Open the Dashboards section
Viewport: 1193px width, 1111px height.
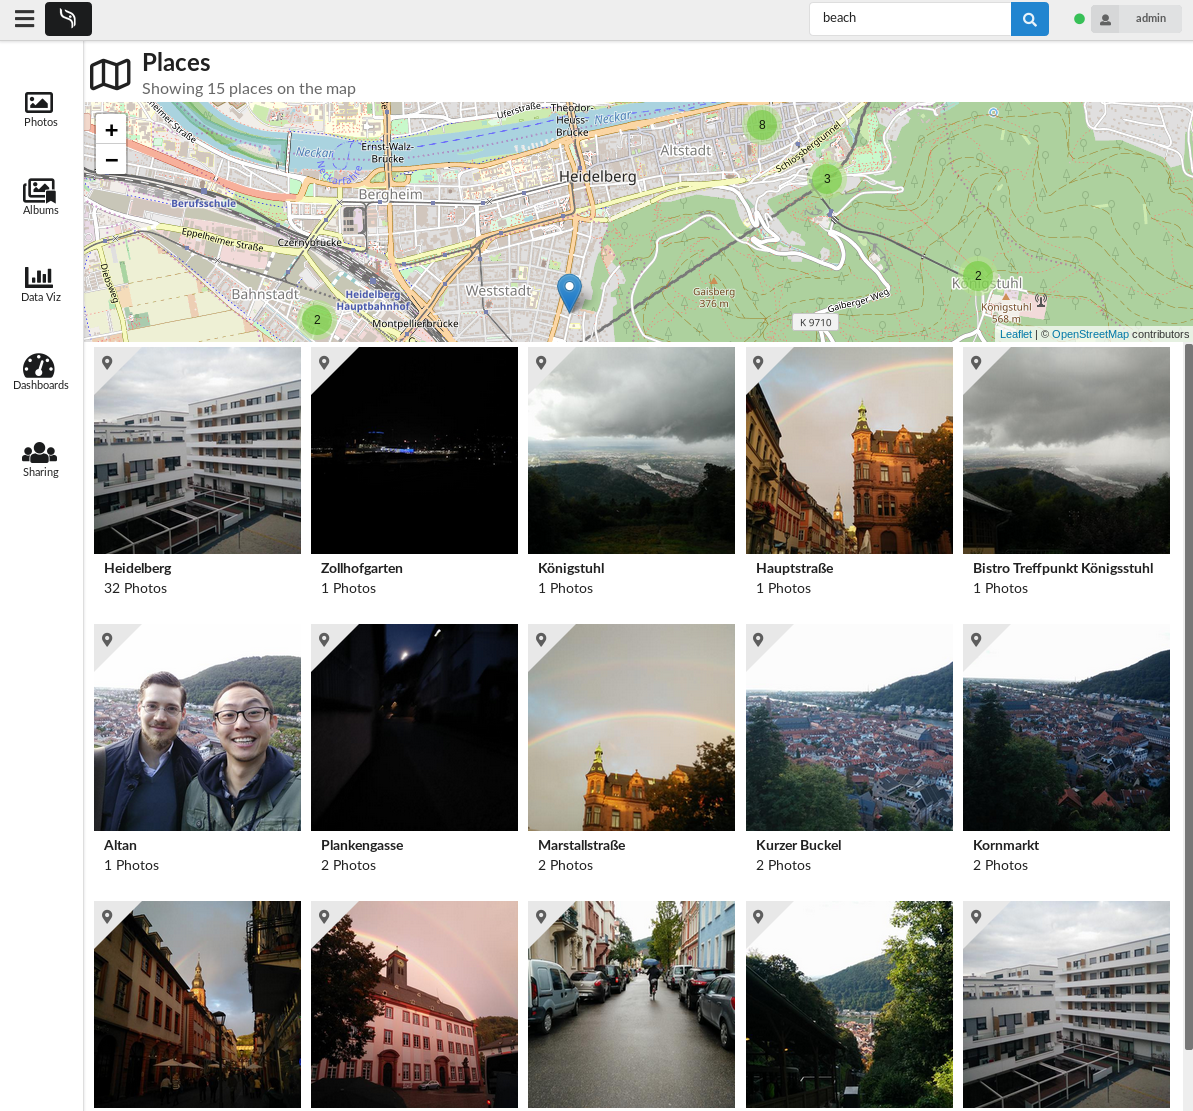coord(40,370)
